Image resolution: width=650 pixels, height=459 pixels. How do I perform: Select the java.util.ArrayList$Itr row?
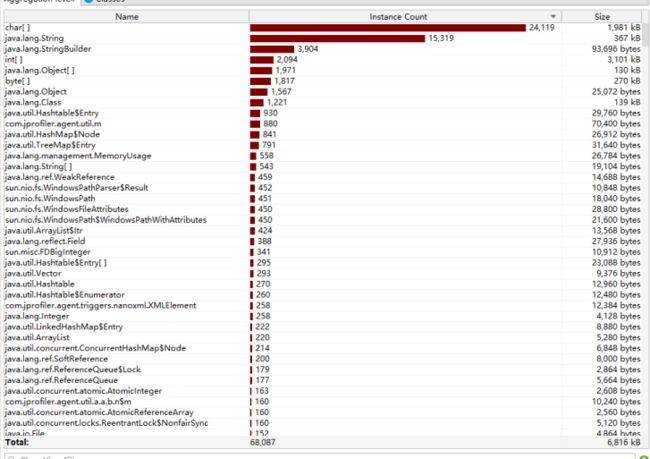(x=323, y=231)
